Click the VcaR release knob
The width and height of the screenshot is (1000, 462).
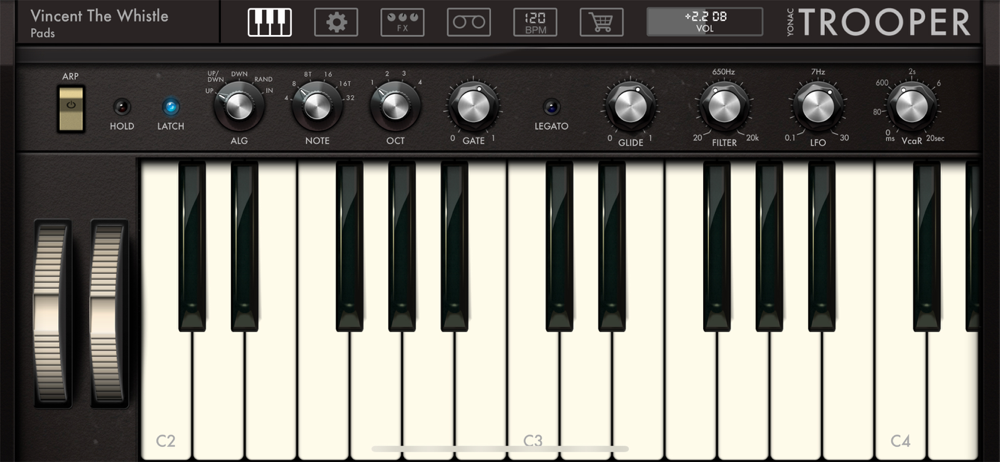tap(912, 106)
